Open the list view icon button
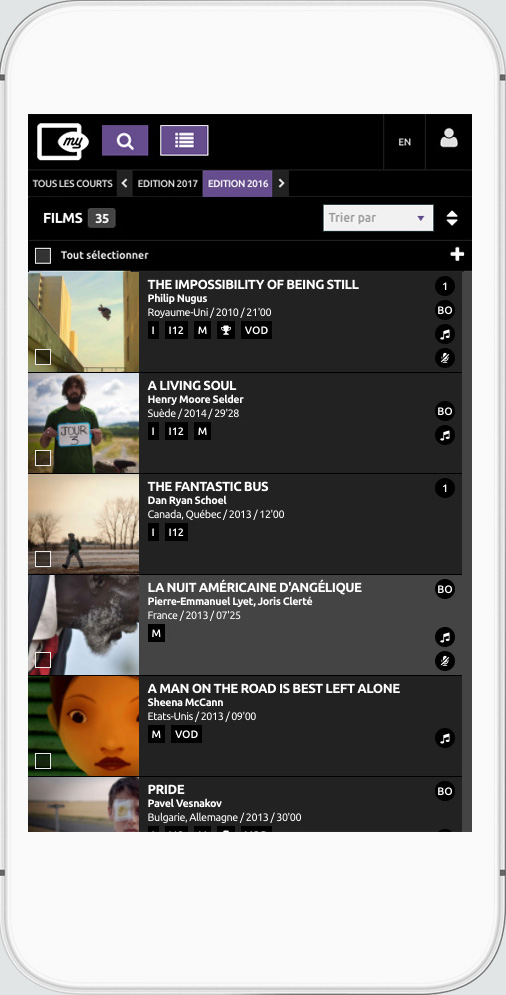Image resolution: width=506 pixels, height=995 pixels. click(x=184, y=140)
